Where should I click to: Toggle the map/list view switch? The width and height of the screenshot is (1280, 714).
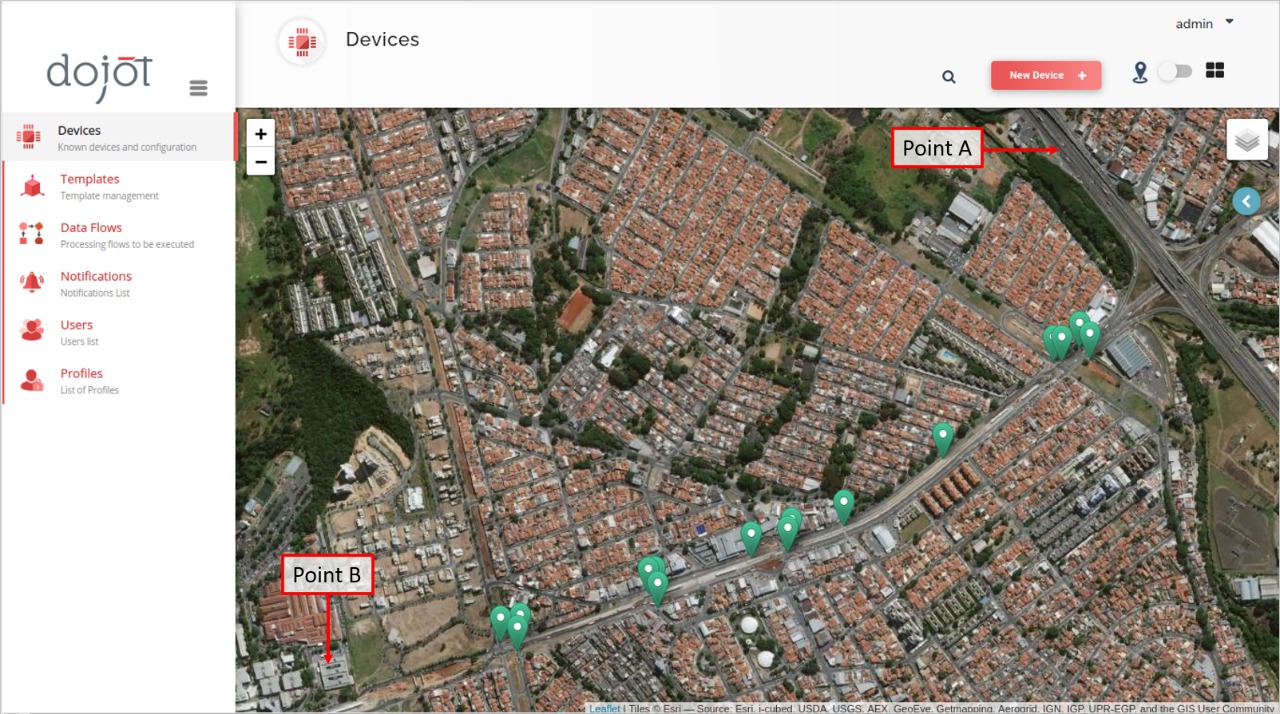tap(1175, 71)
